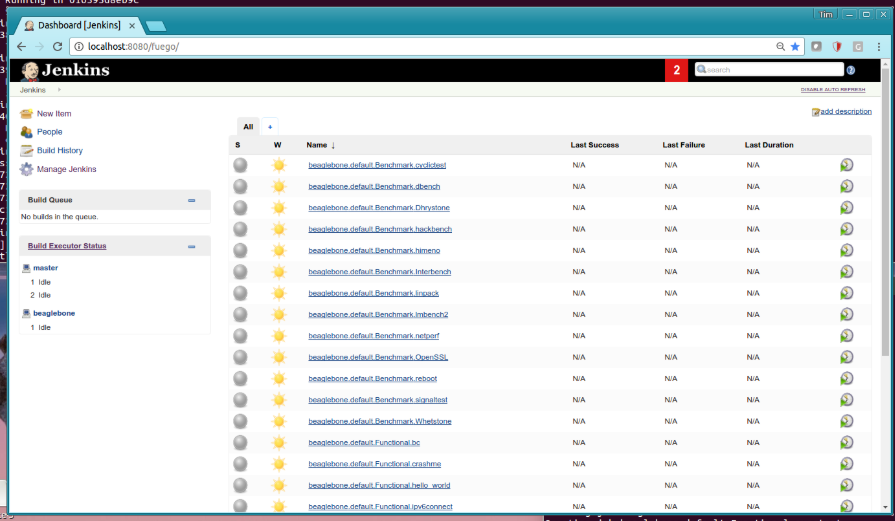Click the New Item sidebar icon
This screenshot has height=521, width=895.
pos(26,114)
